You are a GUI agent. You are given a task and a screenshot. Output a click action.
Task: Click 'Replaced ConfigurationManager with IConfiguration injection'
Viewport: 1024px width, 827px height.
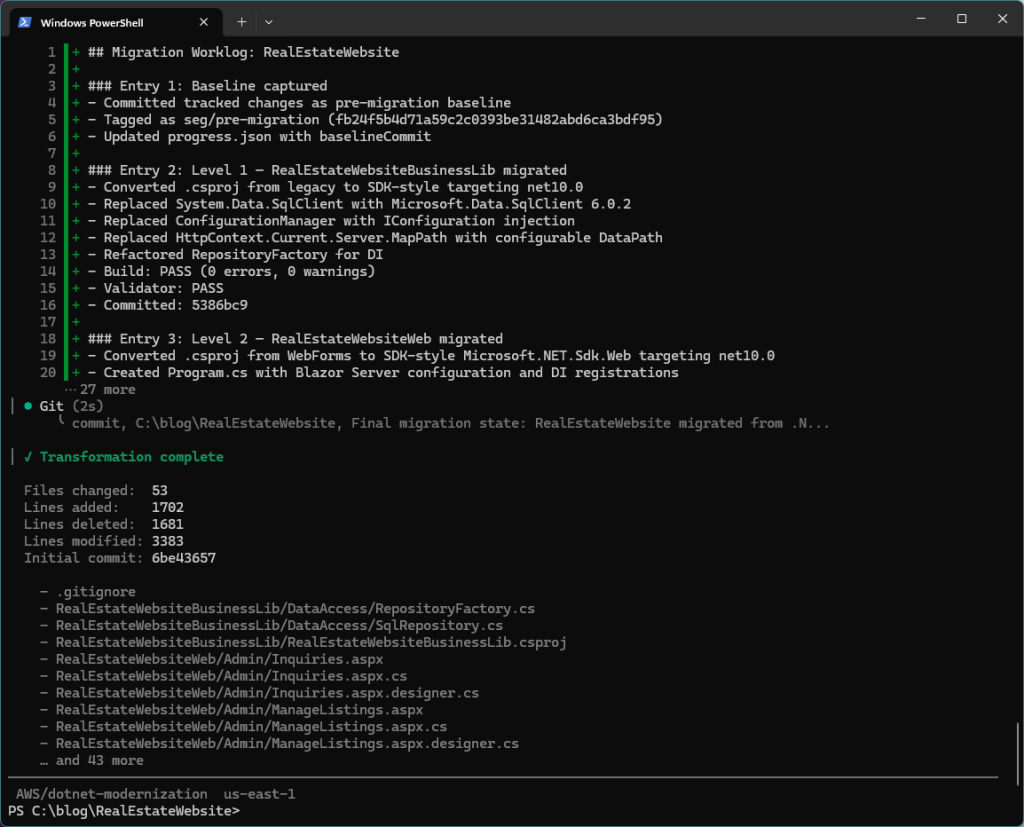pos(332,221)
